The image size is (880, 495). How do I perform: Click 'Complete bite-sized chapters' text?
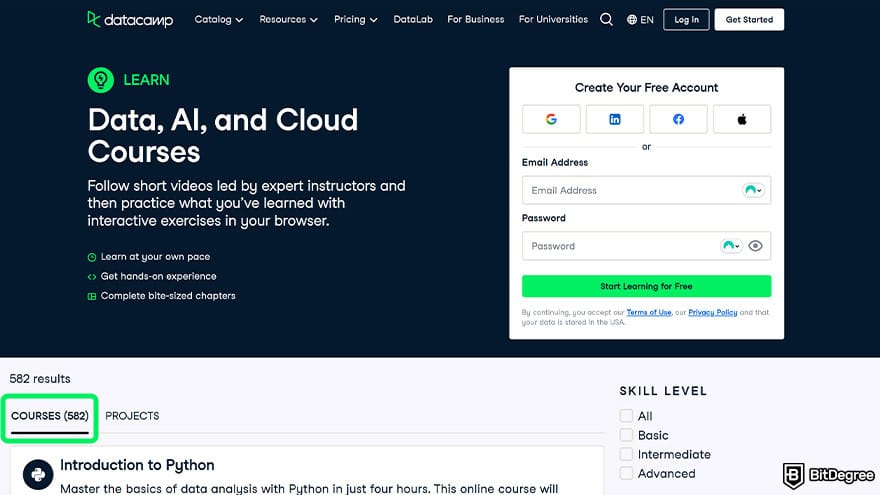point(168,296)
